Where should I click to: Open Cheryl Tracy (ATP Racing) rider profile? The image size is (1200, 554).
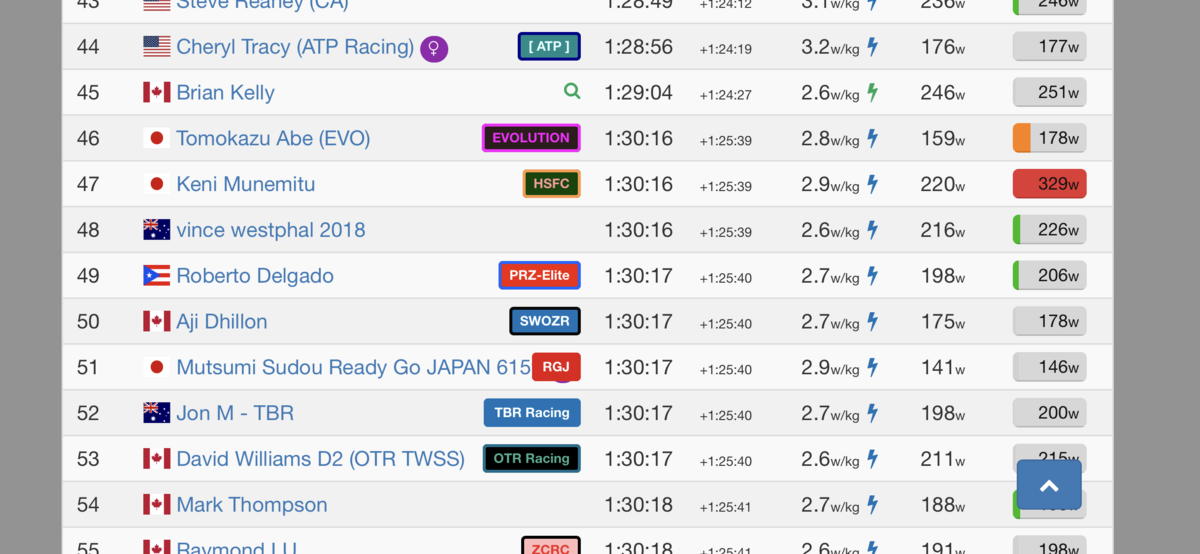pyautogui.click(x=295, y=47)
